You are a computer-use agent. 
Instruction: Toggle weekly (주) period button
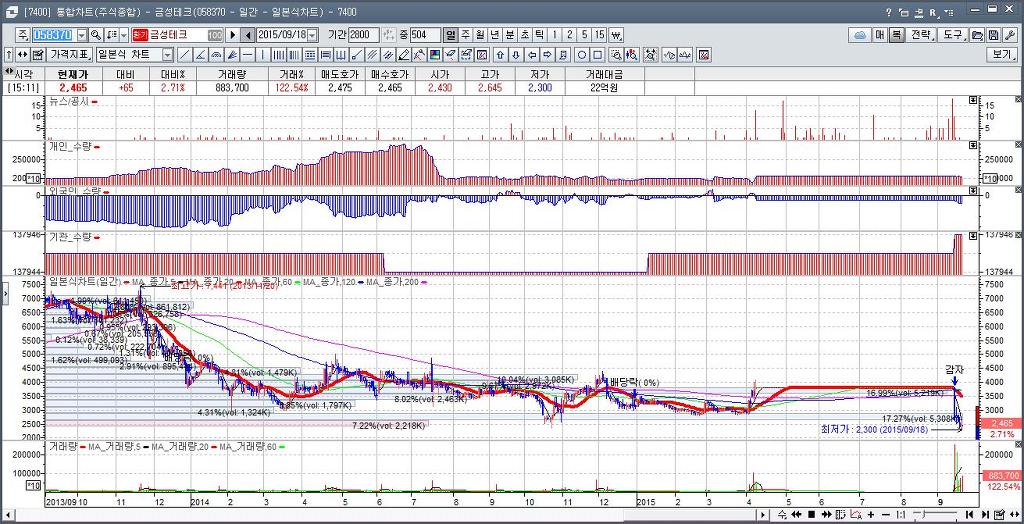click(x=466, y=35)
